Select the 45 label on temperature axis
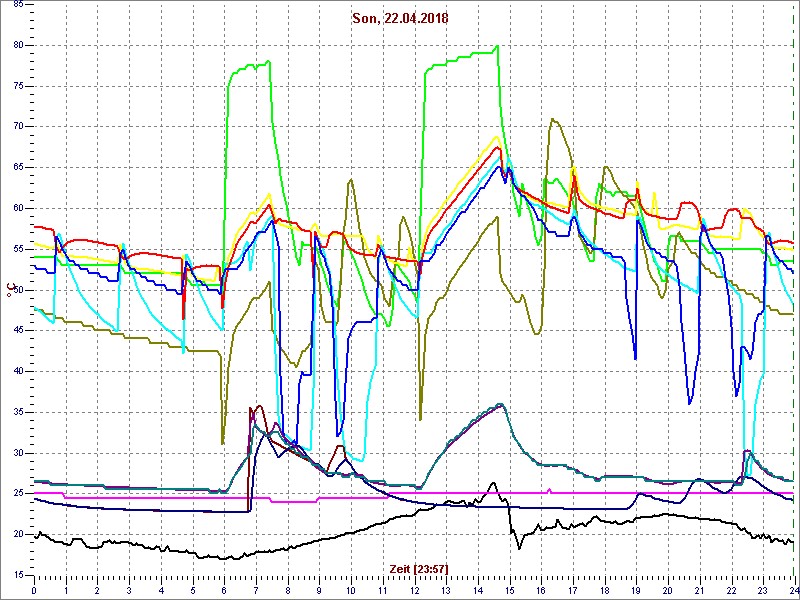This screenshot has height=600, width=800. coord(17,331)
